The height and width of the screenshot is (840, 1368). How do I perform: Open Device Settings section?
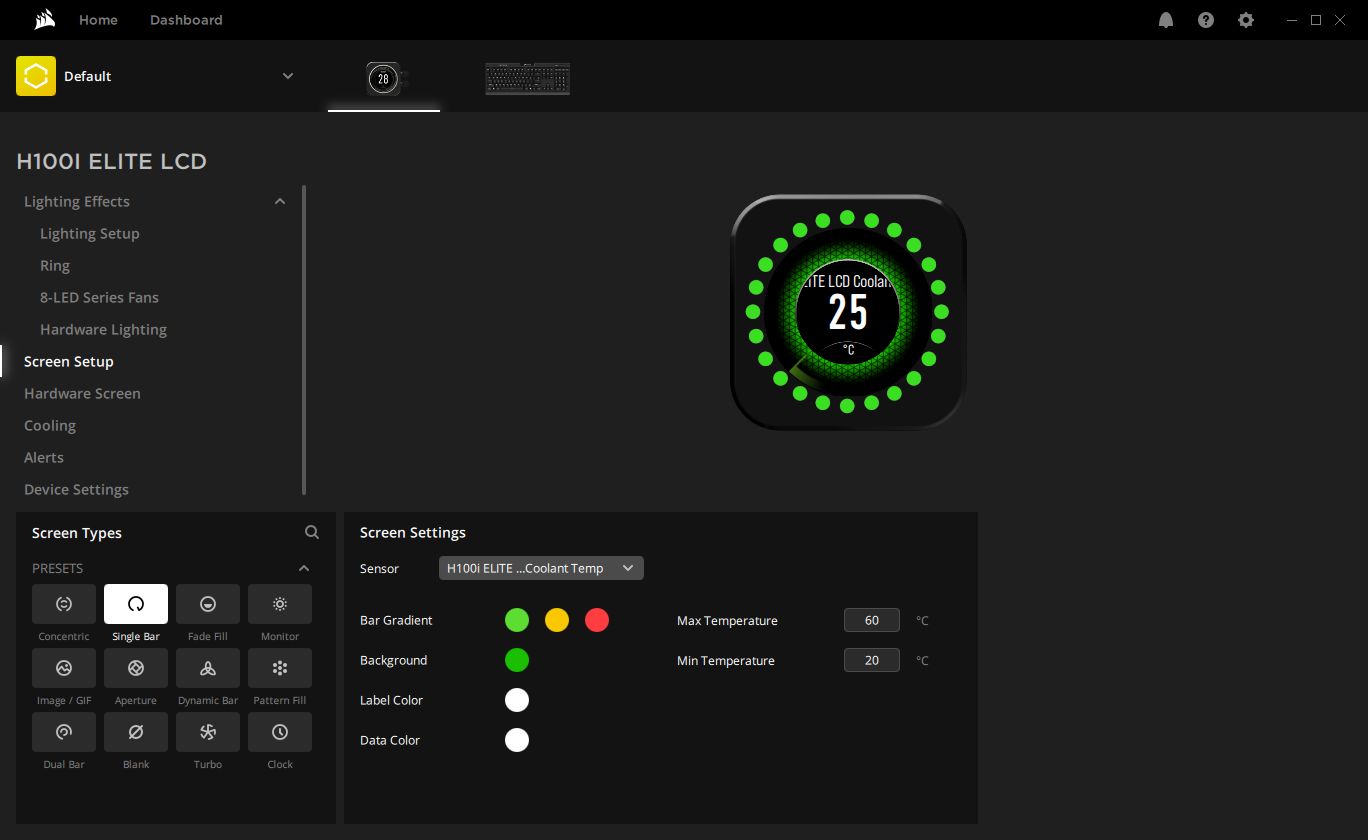(76, 489)
